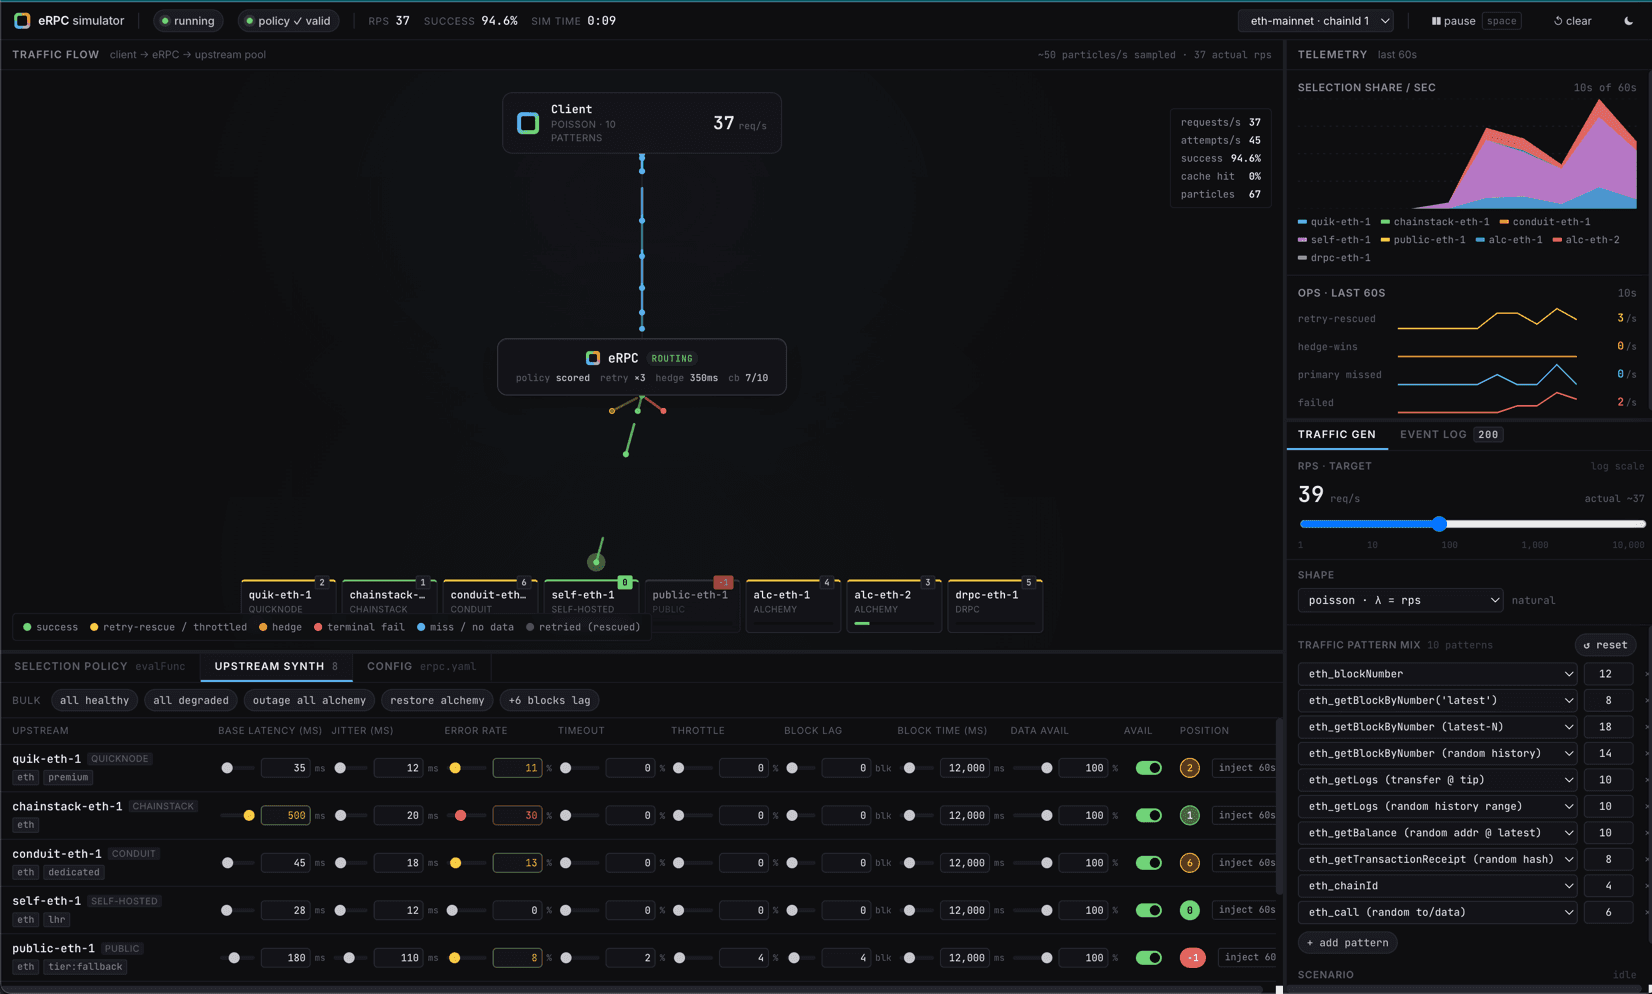Switch to Upstream Synth tab

pos(276,666)
